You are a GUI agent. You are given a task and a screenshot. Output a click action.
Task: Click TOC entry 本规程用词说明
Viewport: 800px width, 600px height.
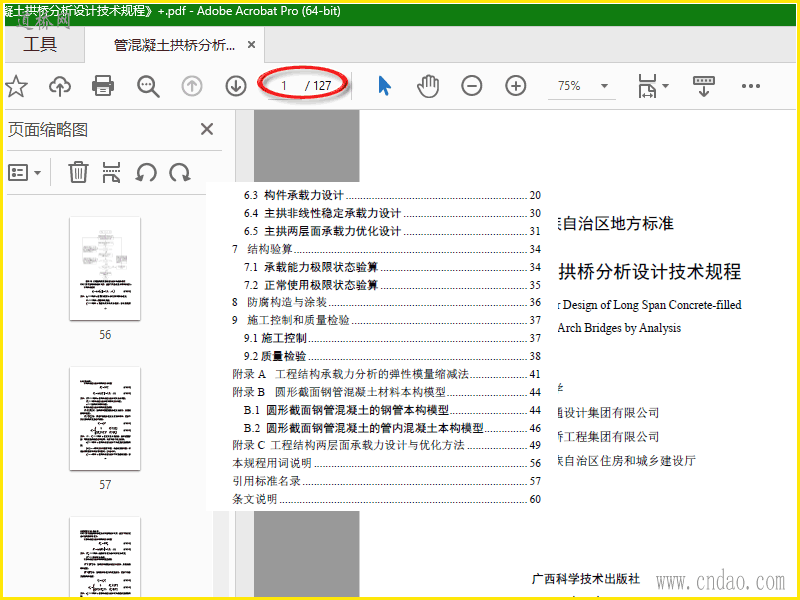pyautogui.click(x=386, y=463)
